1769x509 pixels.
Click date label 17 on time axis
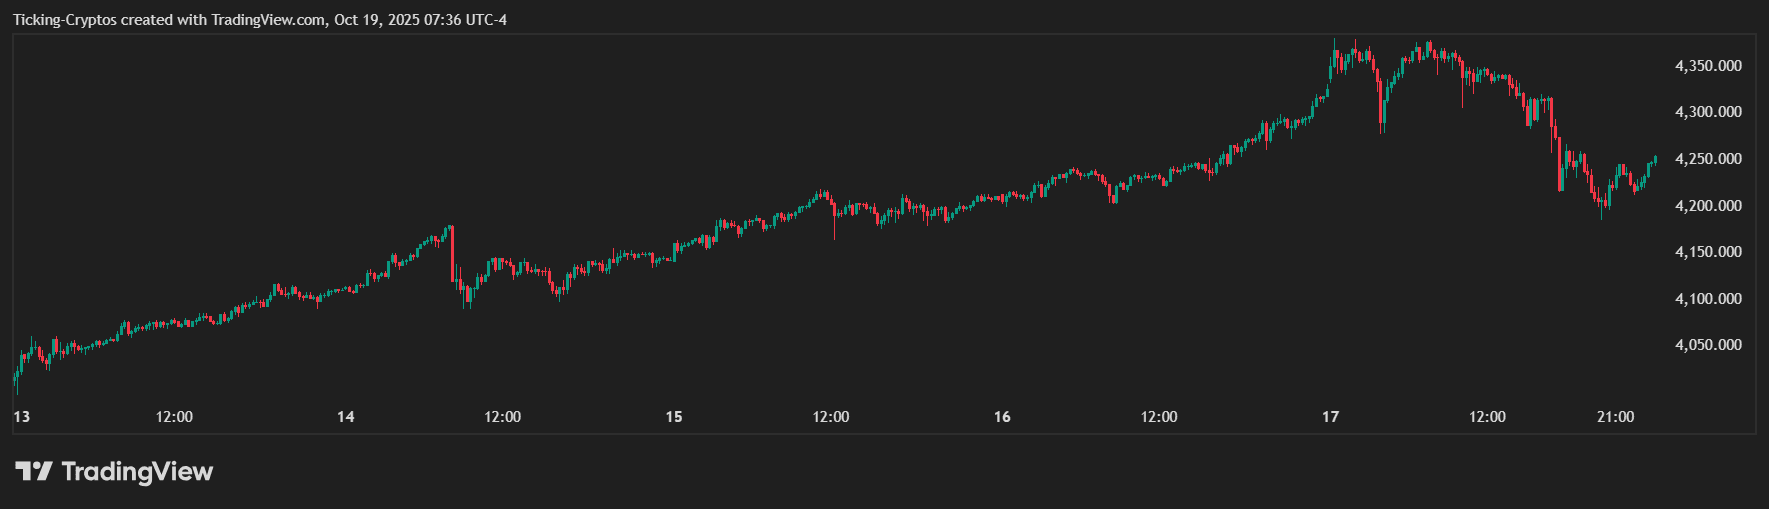[1330, 417]
